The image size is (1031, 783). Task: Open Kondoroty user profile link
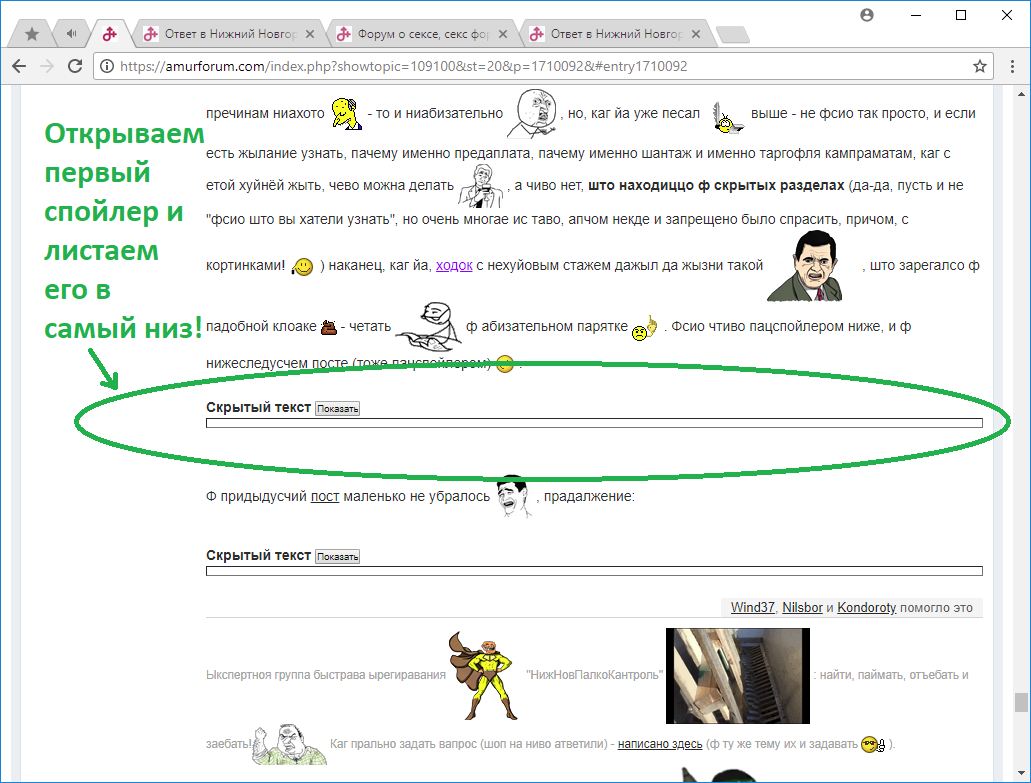pyautogui.click(x=866, y=607)
